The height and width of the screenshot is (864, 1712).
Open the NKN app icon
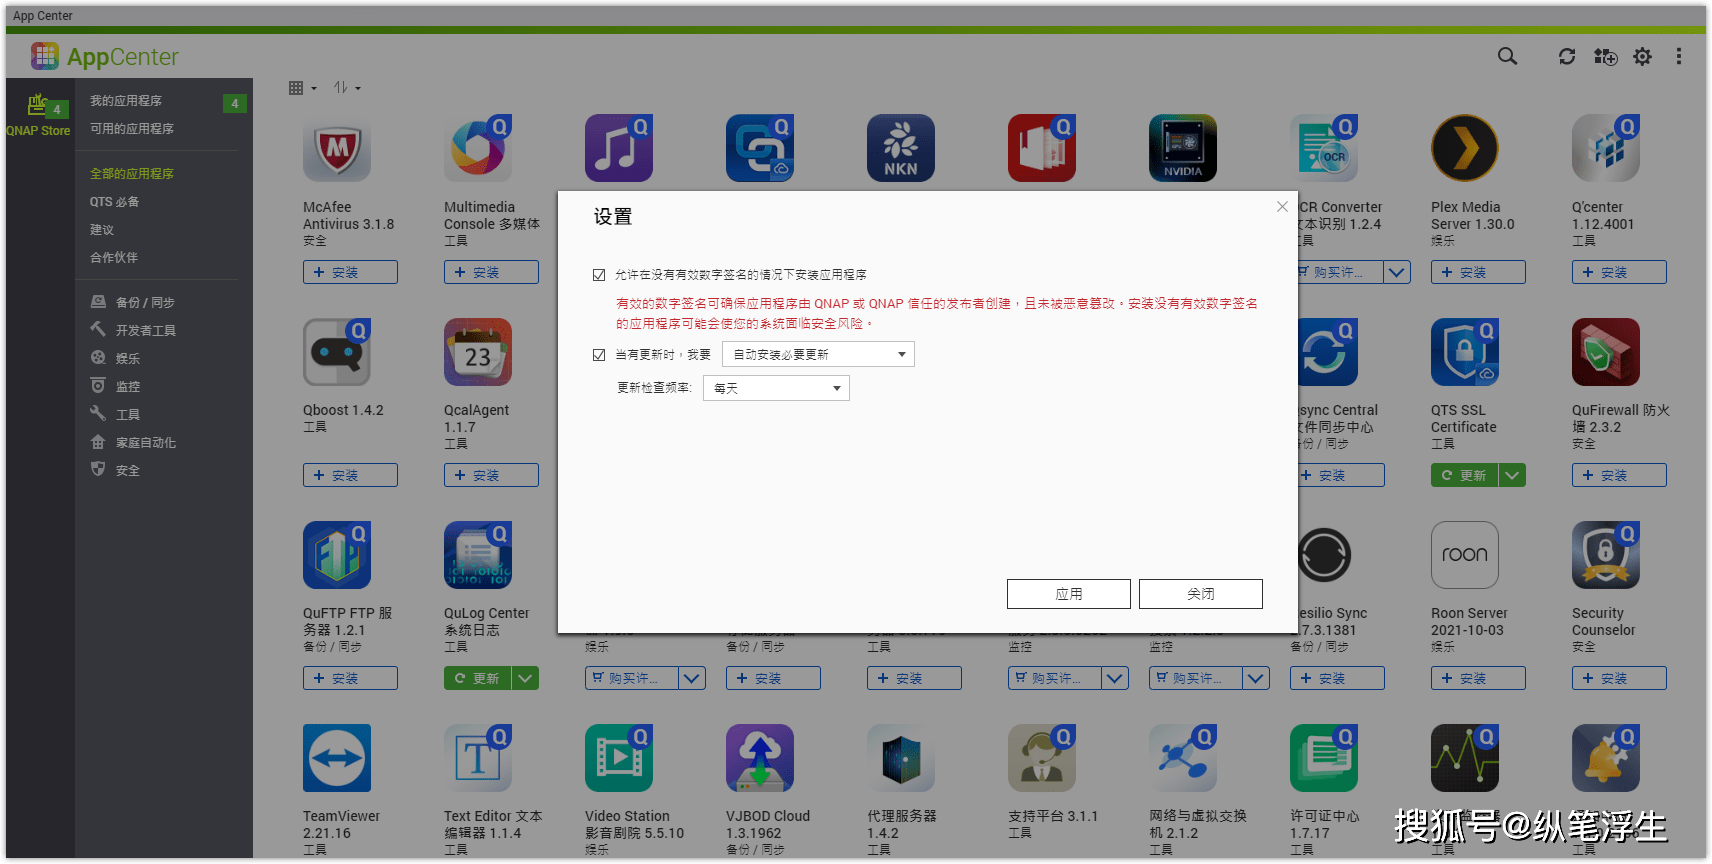[x=901, y=148]
